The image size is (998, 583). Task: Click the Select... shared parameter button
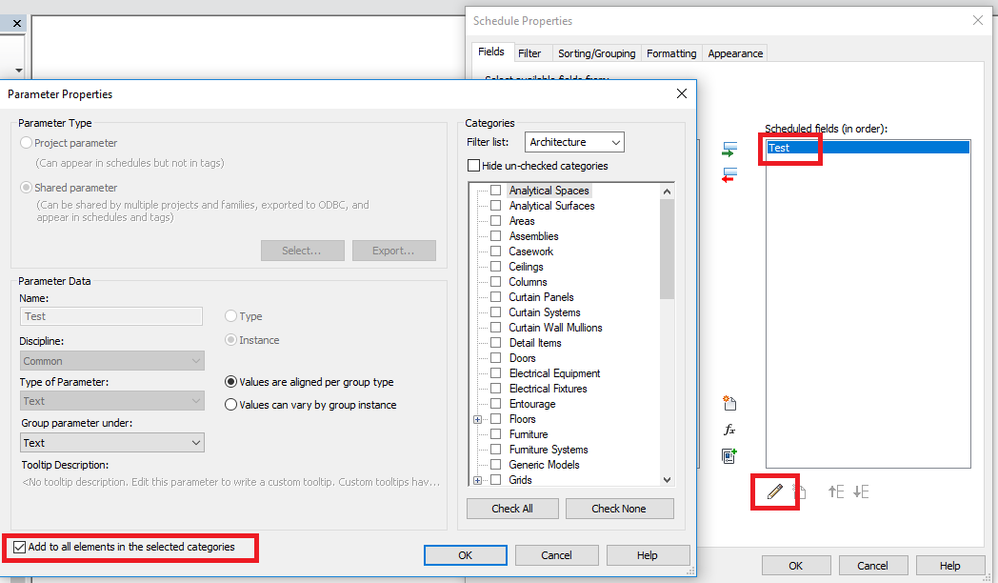pyautogui.click(x=302, y=251)
